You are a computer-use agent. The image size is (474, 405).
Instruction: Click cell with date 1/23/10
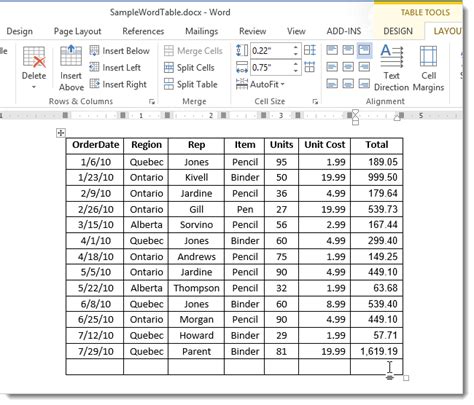(x=95, y=177)
